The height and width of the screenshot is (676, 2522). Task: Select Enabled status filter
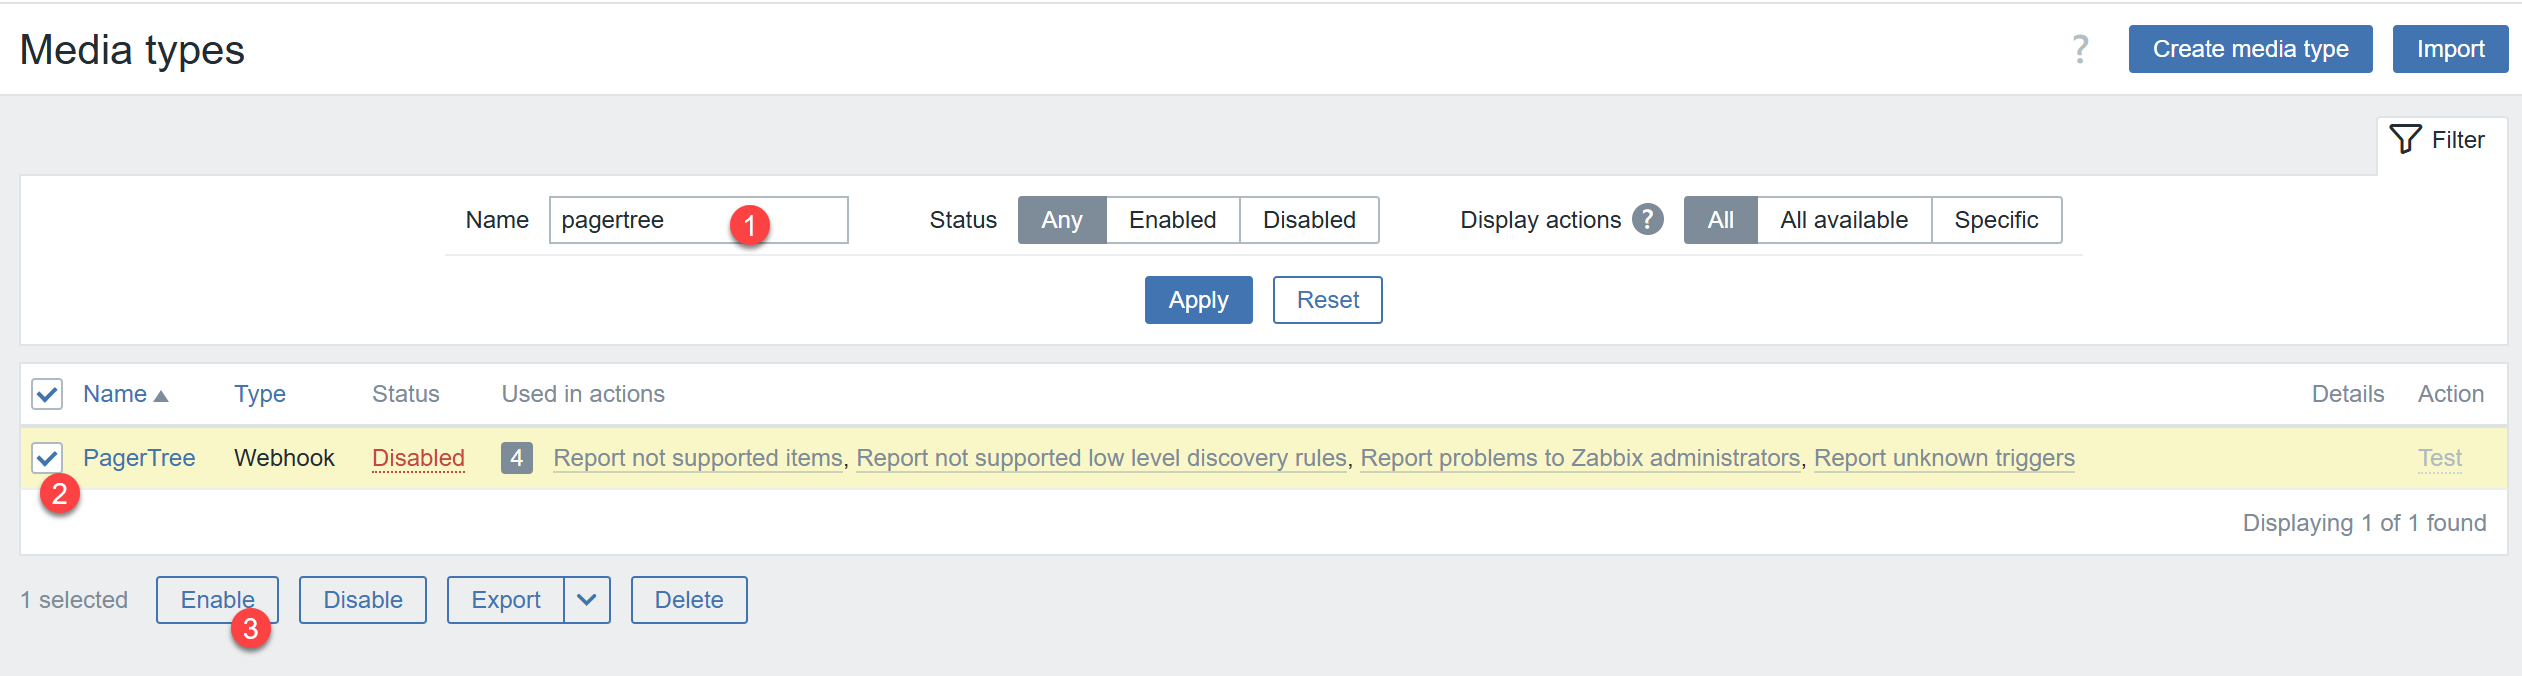[1172, 220]
